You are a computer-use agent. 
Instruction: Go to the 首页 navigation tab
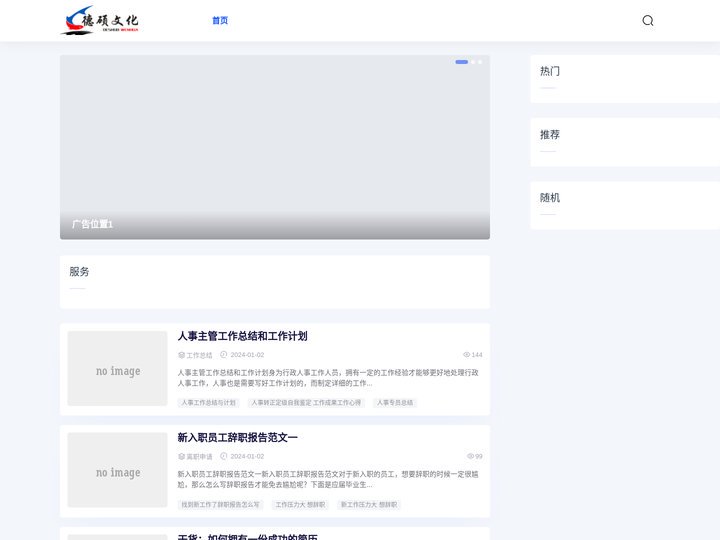click(x=220, y=20)
